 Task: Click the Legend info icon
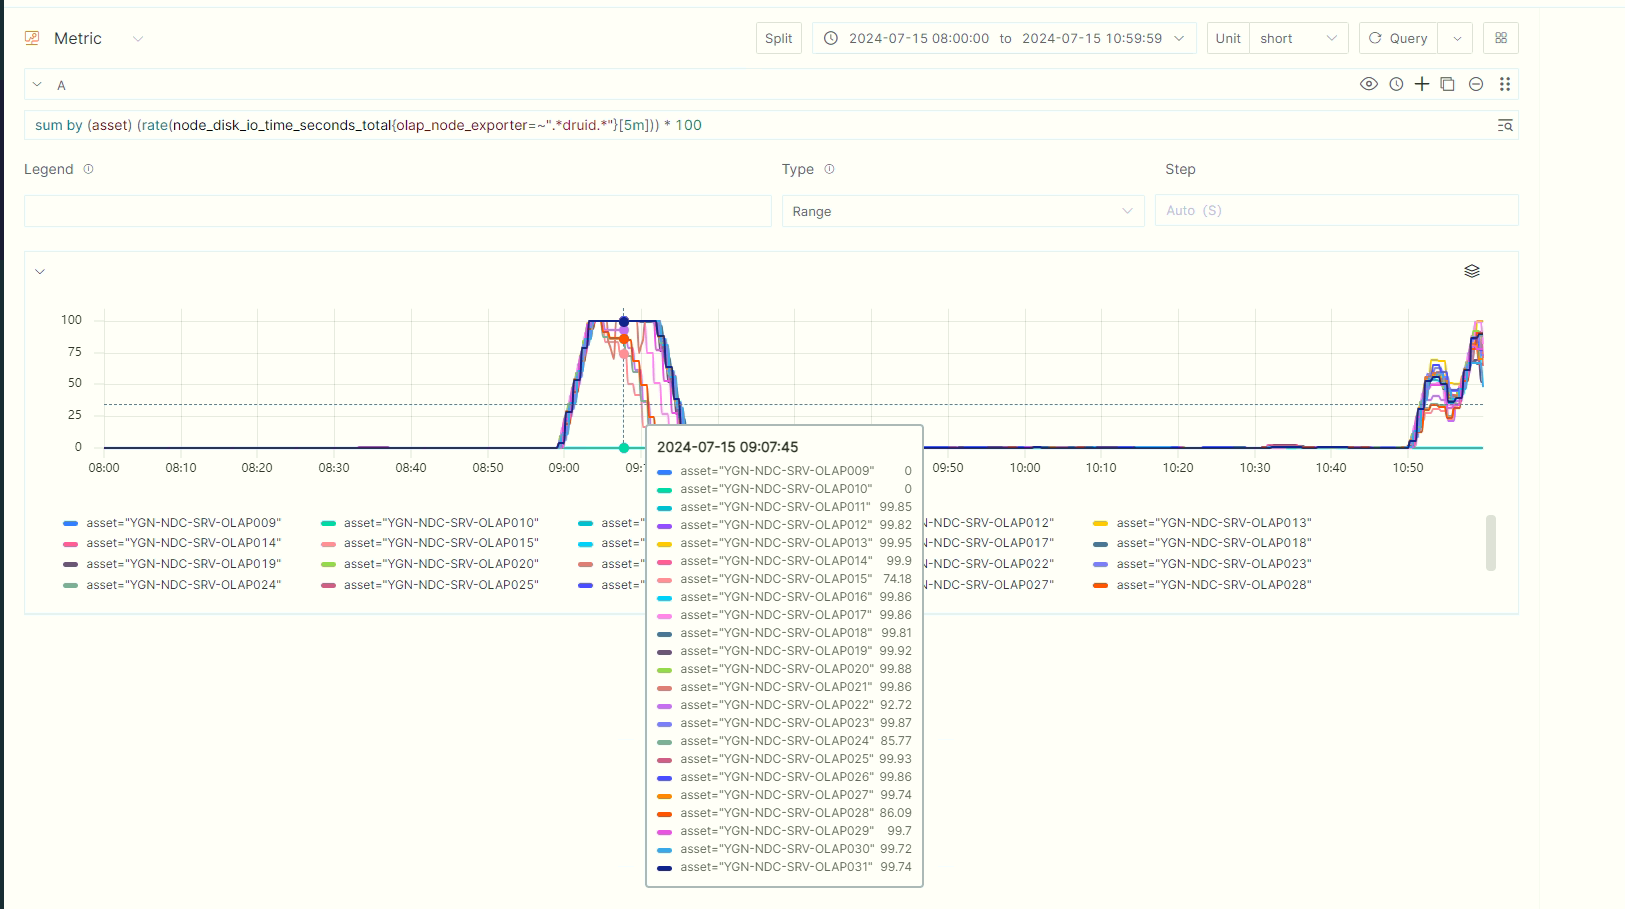88,169
